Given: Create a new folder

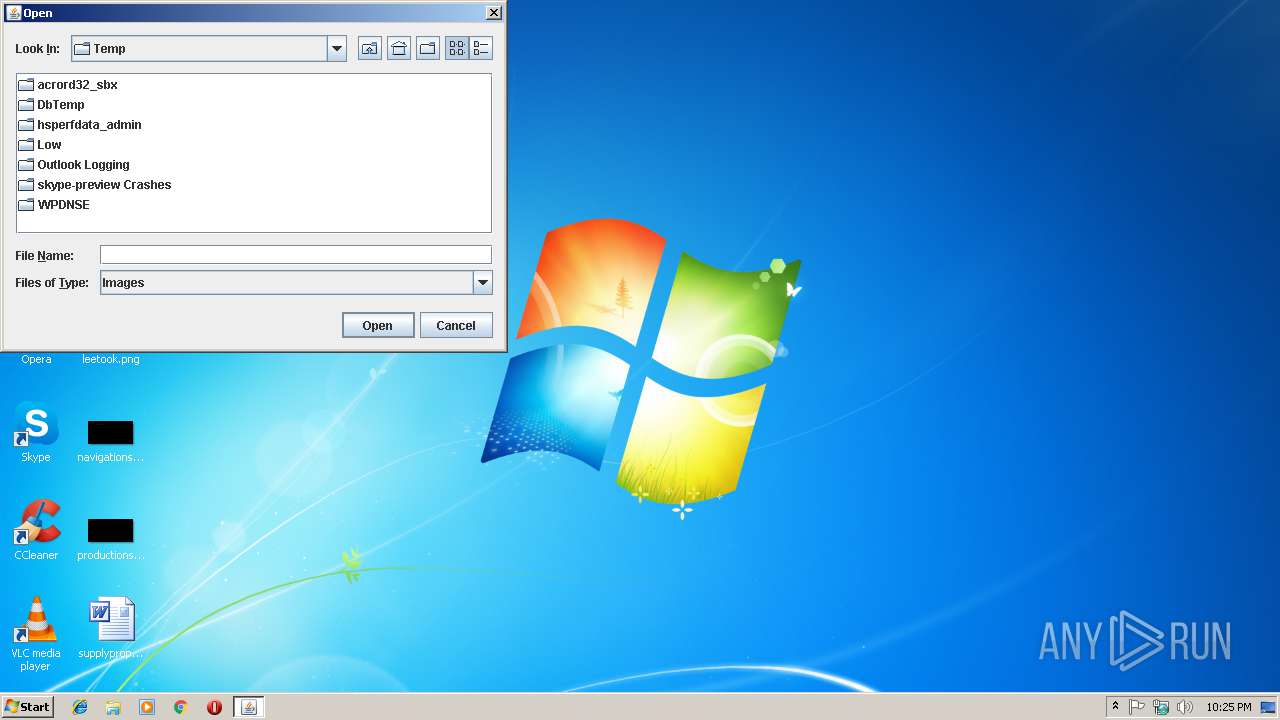Looking at the screenshot, I should 428,48.
